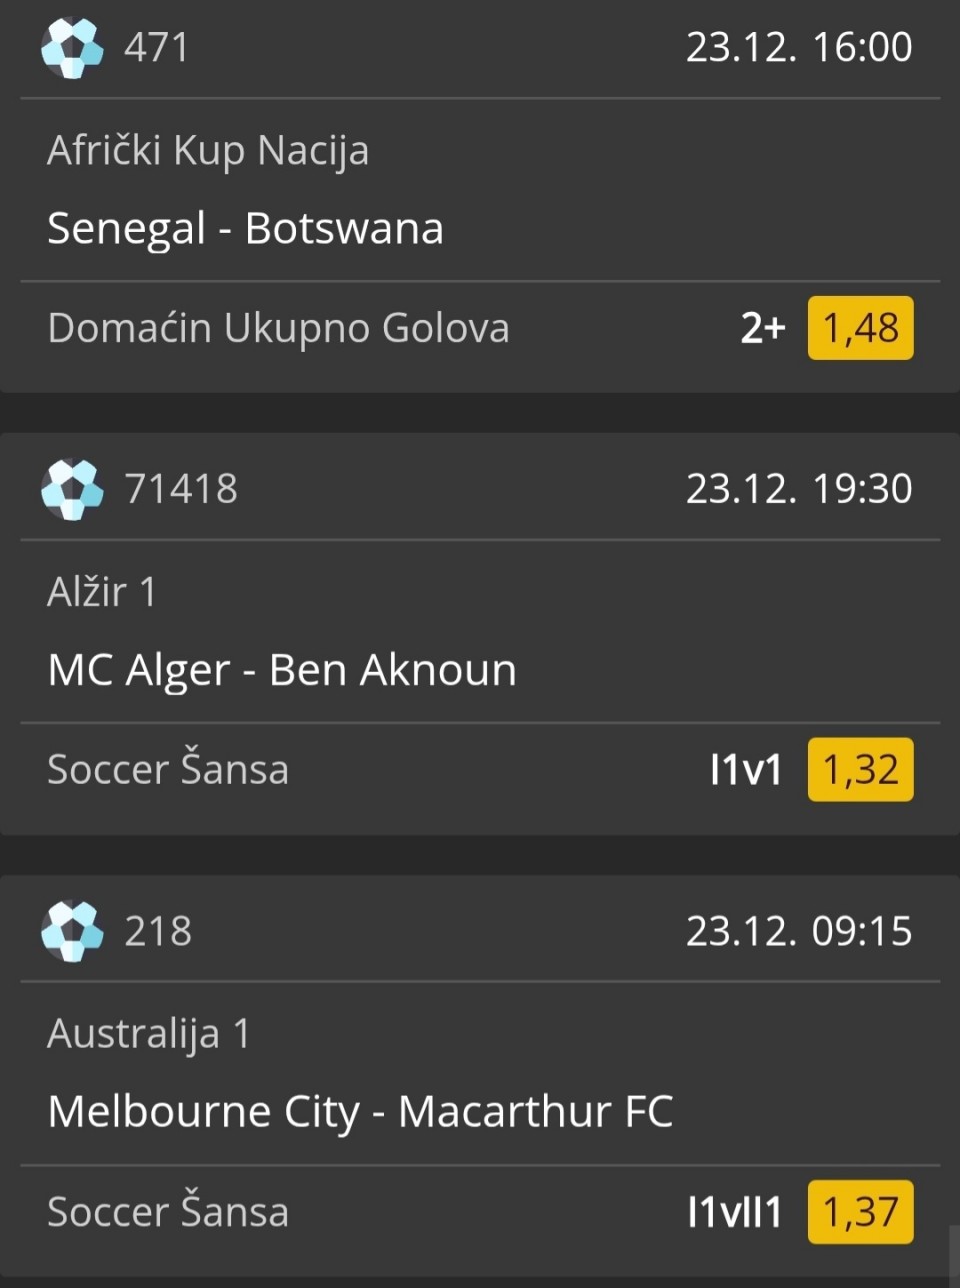The width and height of the screenshot is (960, 1288).
Task: Click the match code 71418
Action: (181, 489)
